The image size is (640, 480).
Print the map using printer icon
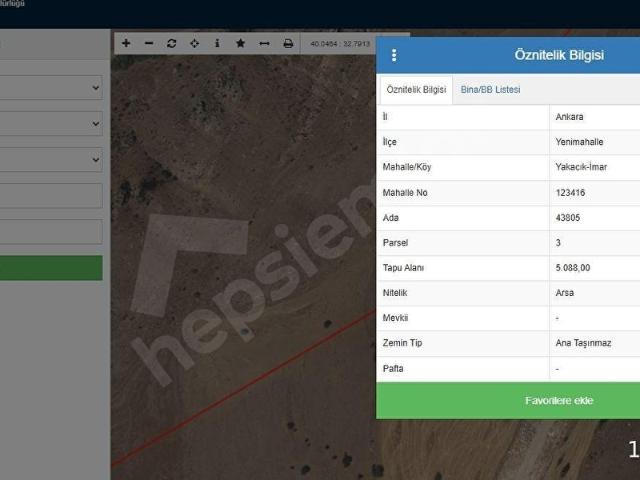tap(288, 43)
